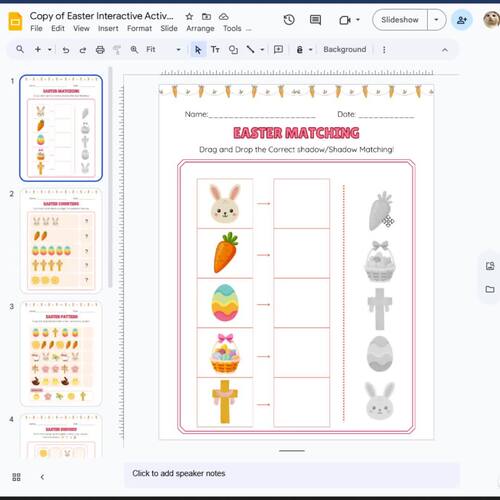
Task: Select the gray bunny shadow image
Action: 380,401
